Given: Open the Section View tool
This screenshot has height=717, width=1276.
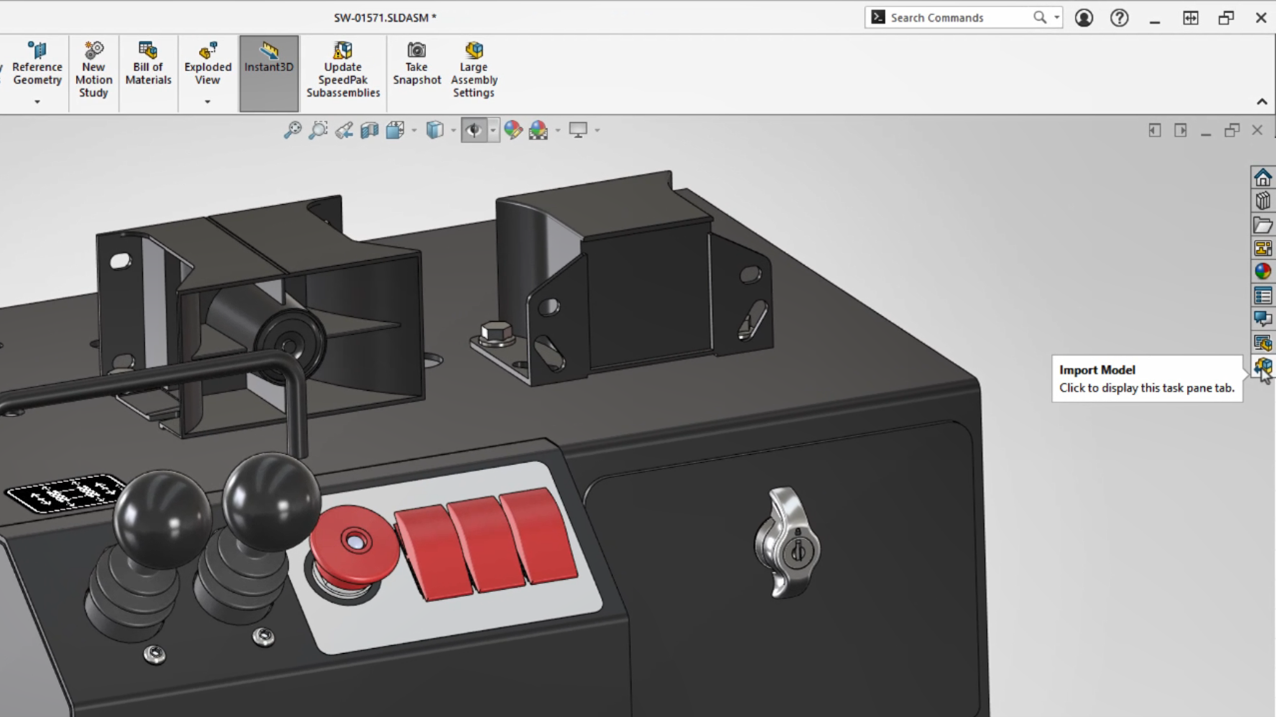Looking at the screenshot, I should 369,129.
